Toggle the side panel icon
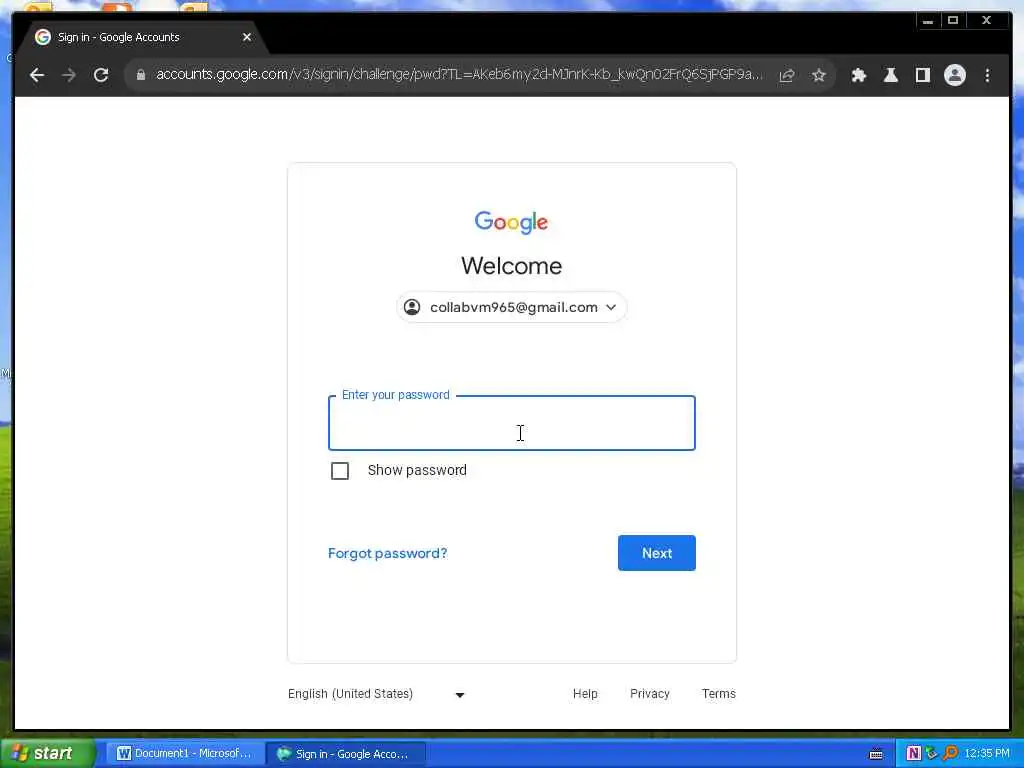Image resolution: width=1024 pixels, height=768 pixels. (x=923, y=75)
